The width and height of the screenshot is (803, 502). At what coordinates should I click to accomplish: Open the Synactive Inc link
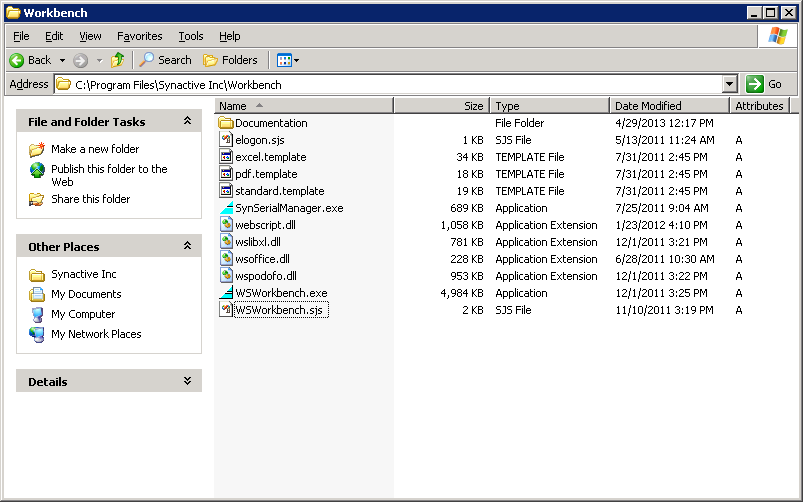(x=83, y=275)
